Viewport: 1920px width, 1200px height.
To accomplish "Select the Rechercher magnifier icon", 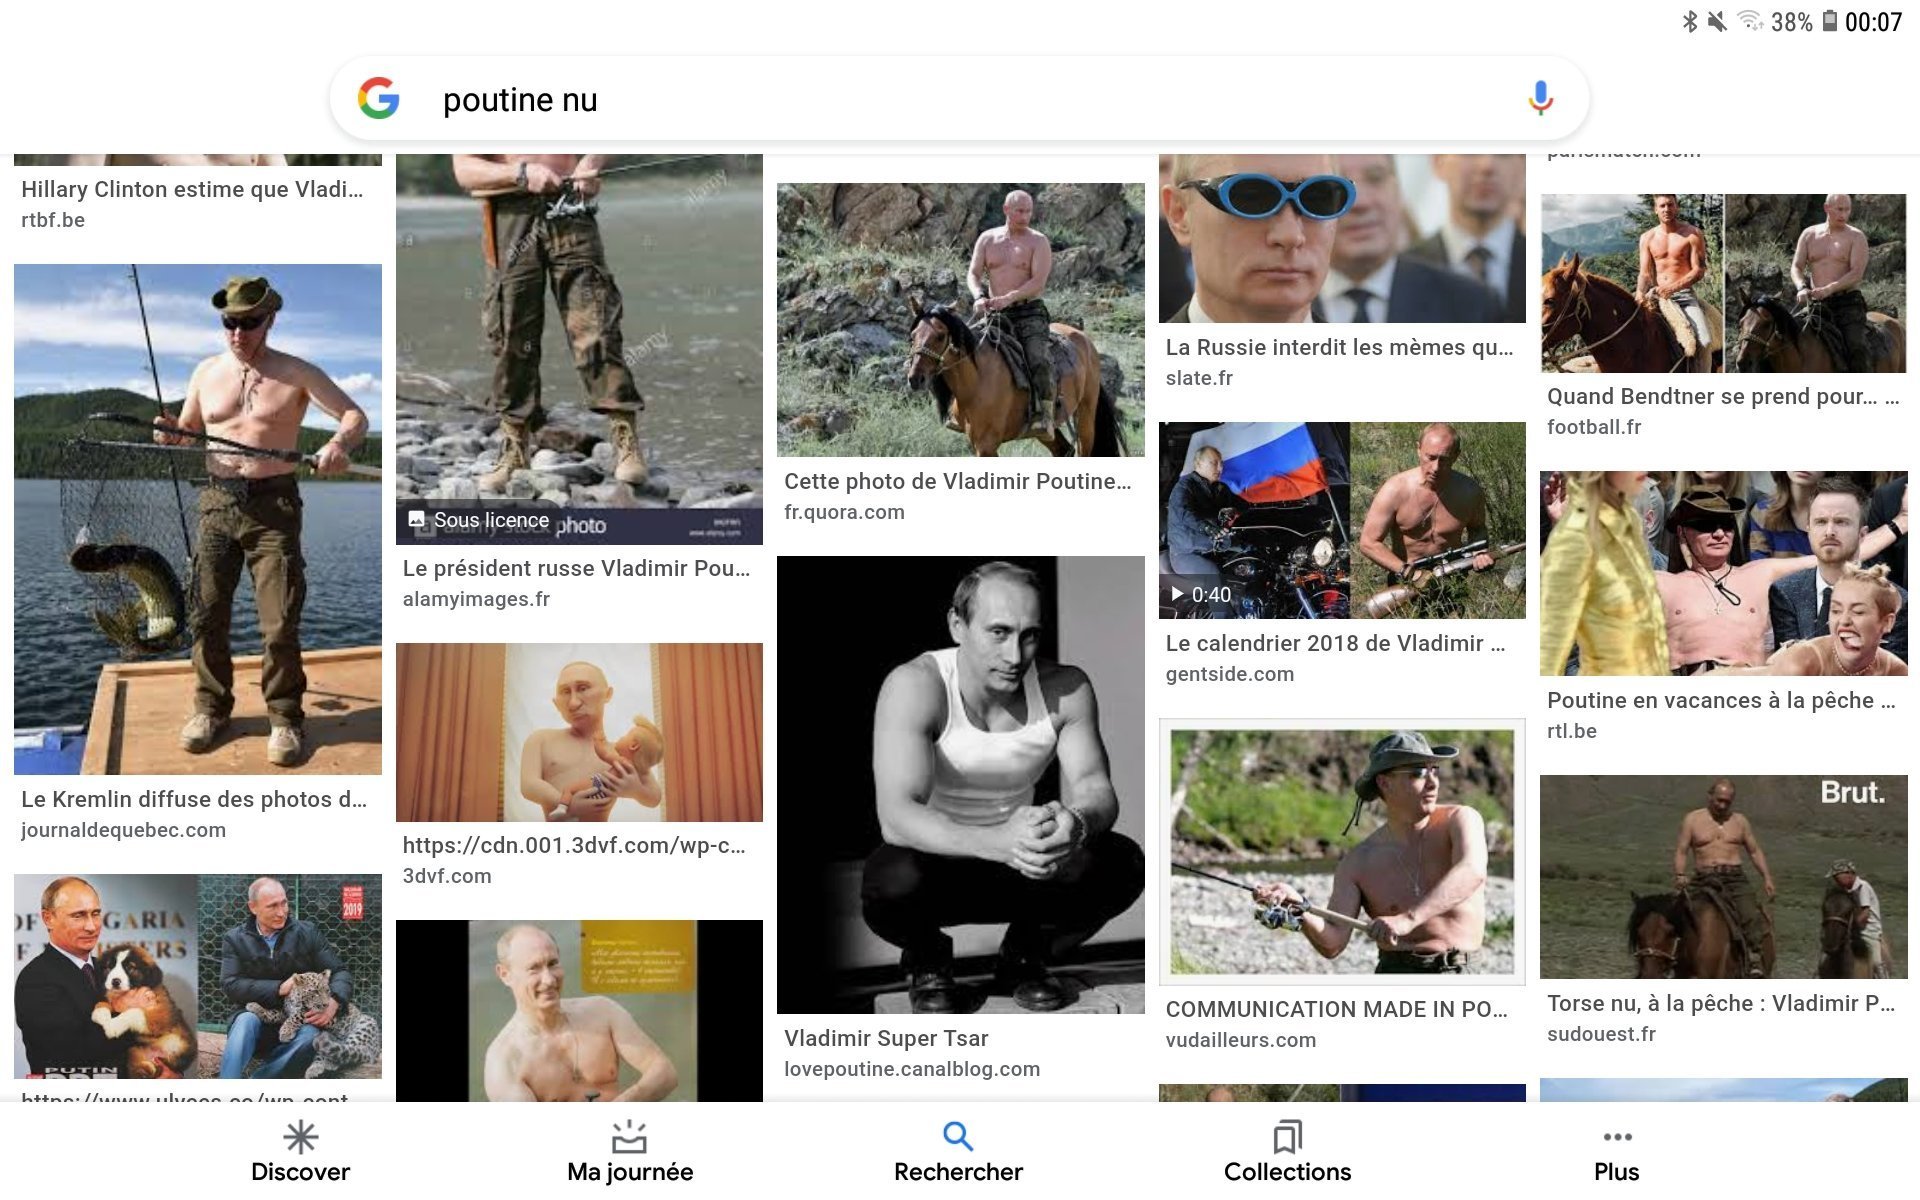I will click(958, 1136).
